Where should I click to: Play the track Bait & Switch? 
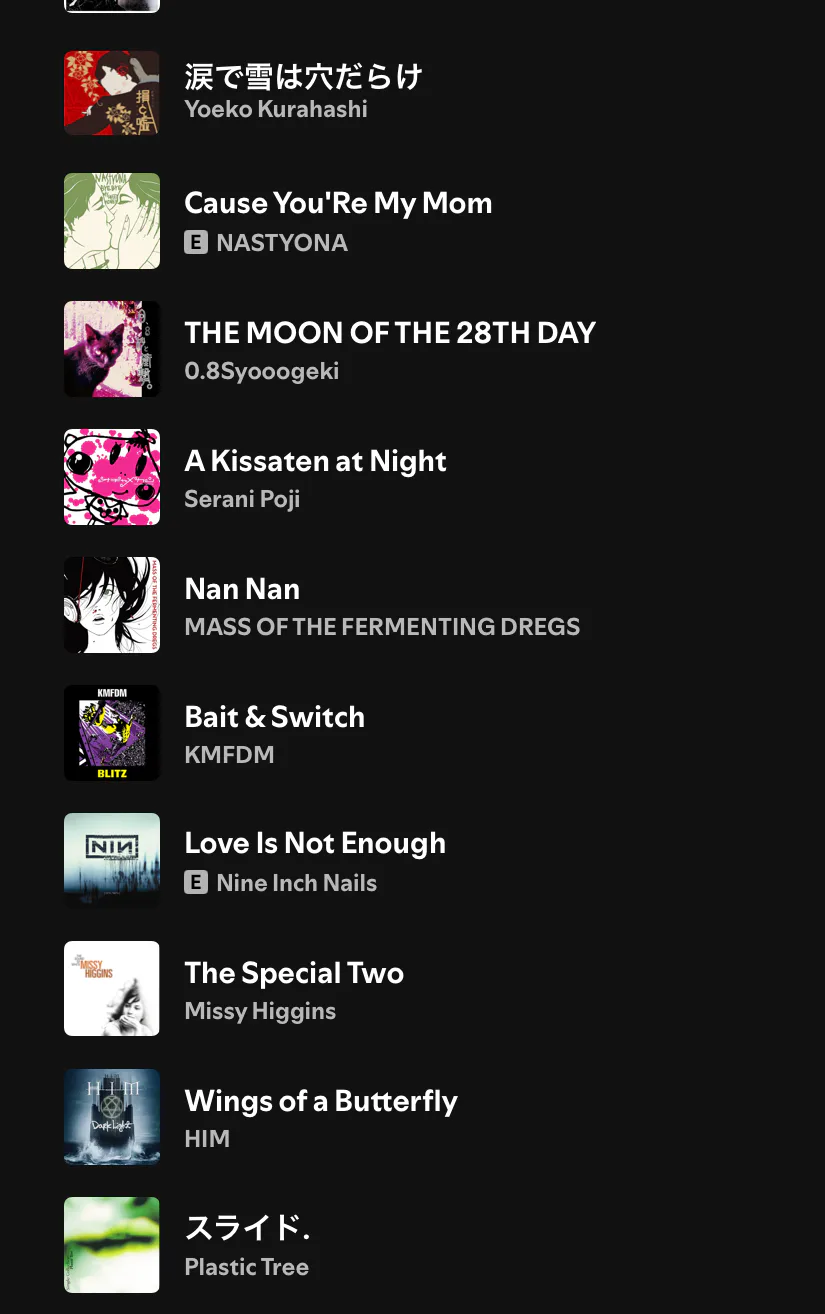pyautogui.click(x=275, y=716)
